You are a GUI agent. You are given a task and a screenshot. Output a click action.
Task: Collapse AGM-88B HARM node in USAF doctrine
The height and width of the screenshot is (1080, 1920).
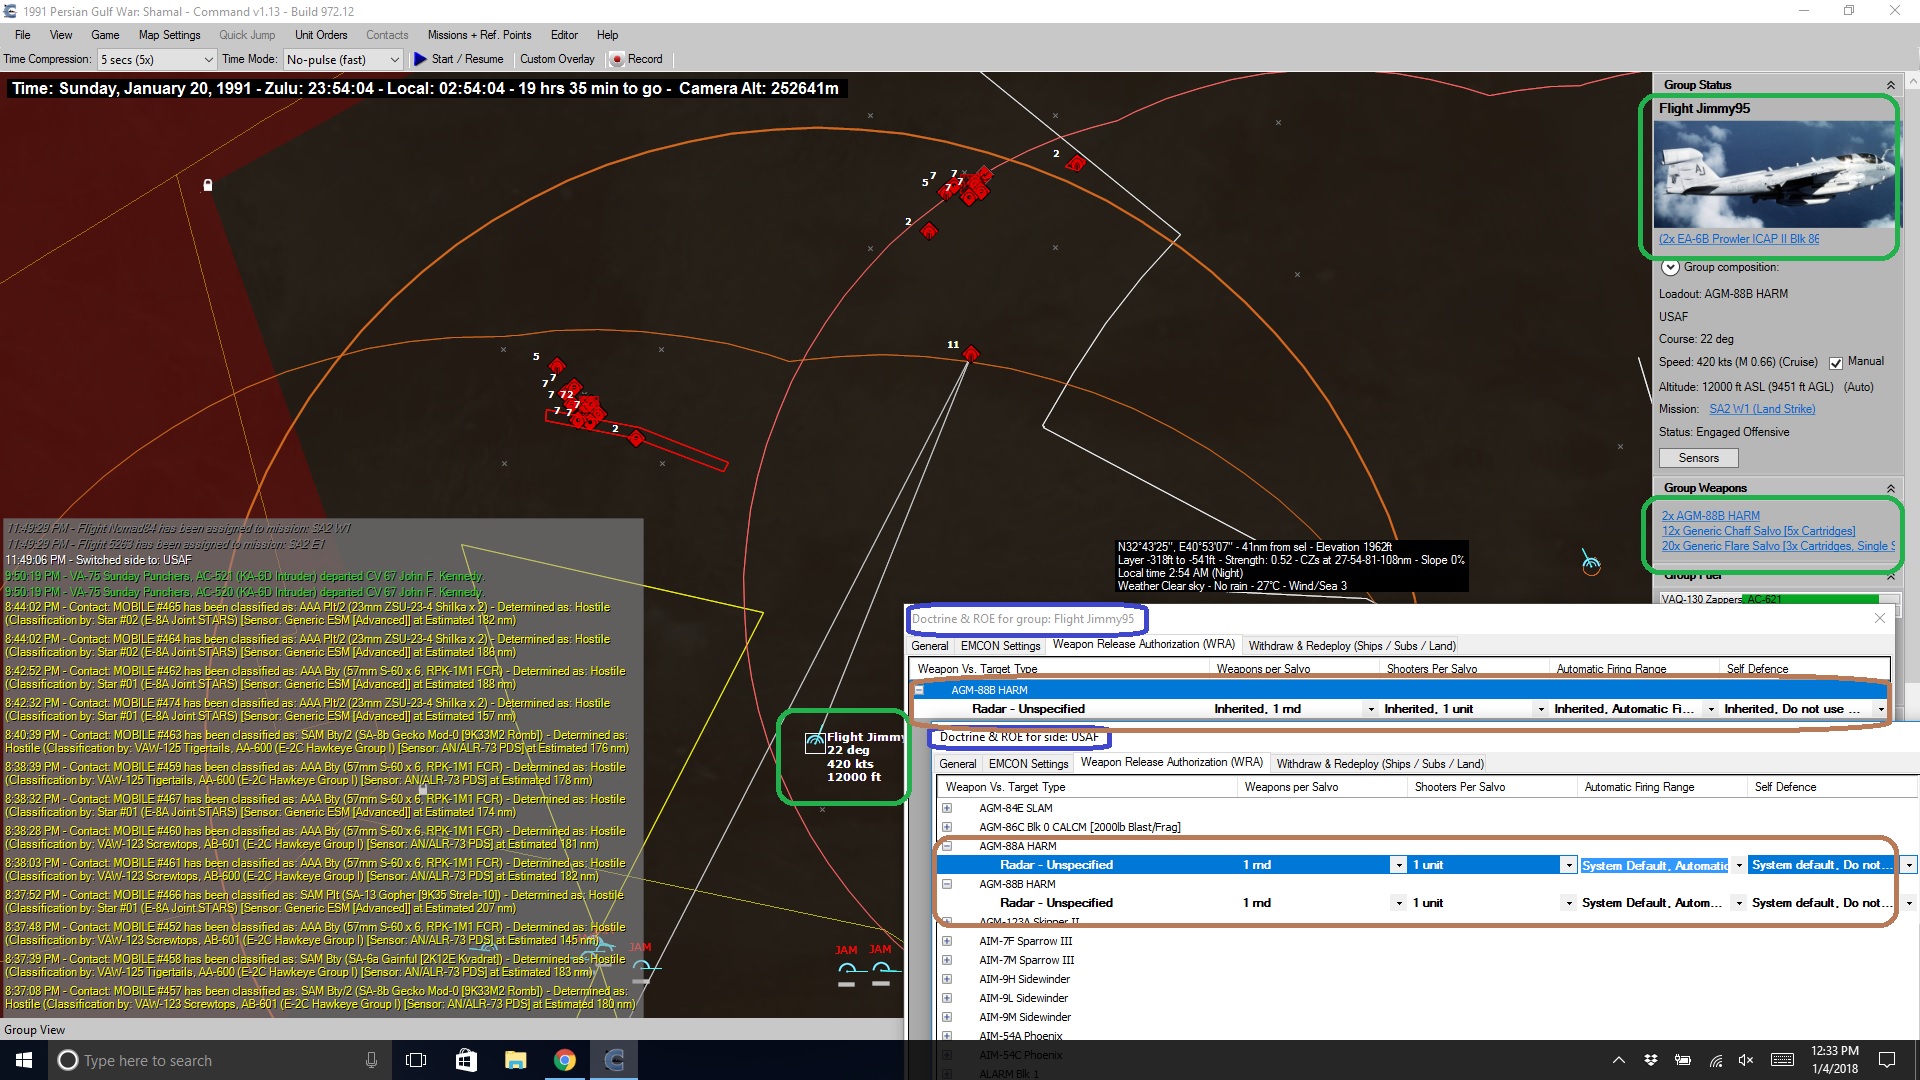pos(947,884)
